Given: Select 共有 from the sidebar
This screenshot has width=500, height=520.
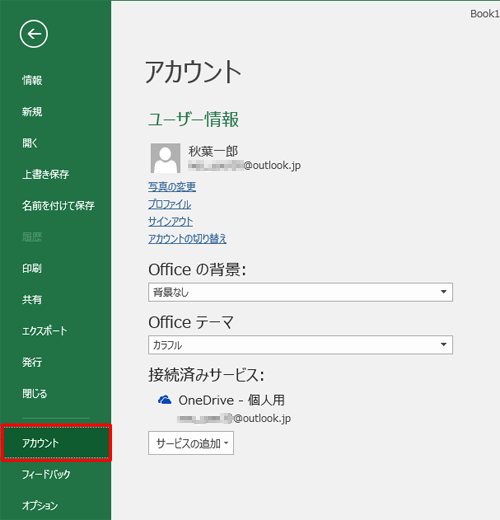Looking at the screenshot, I should 32,300.
